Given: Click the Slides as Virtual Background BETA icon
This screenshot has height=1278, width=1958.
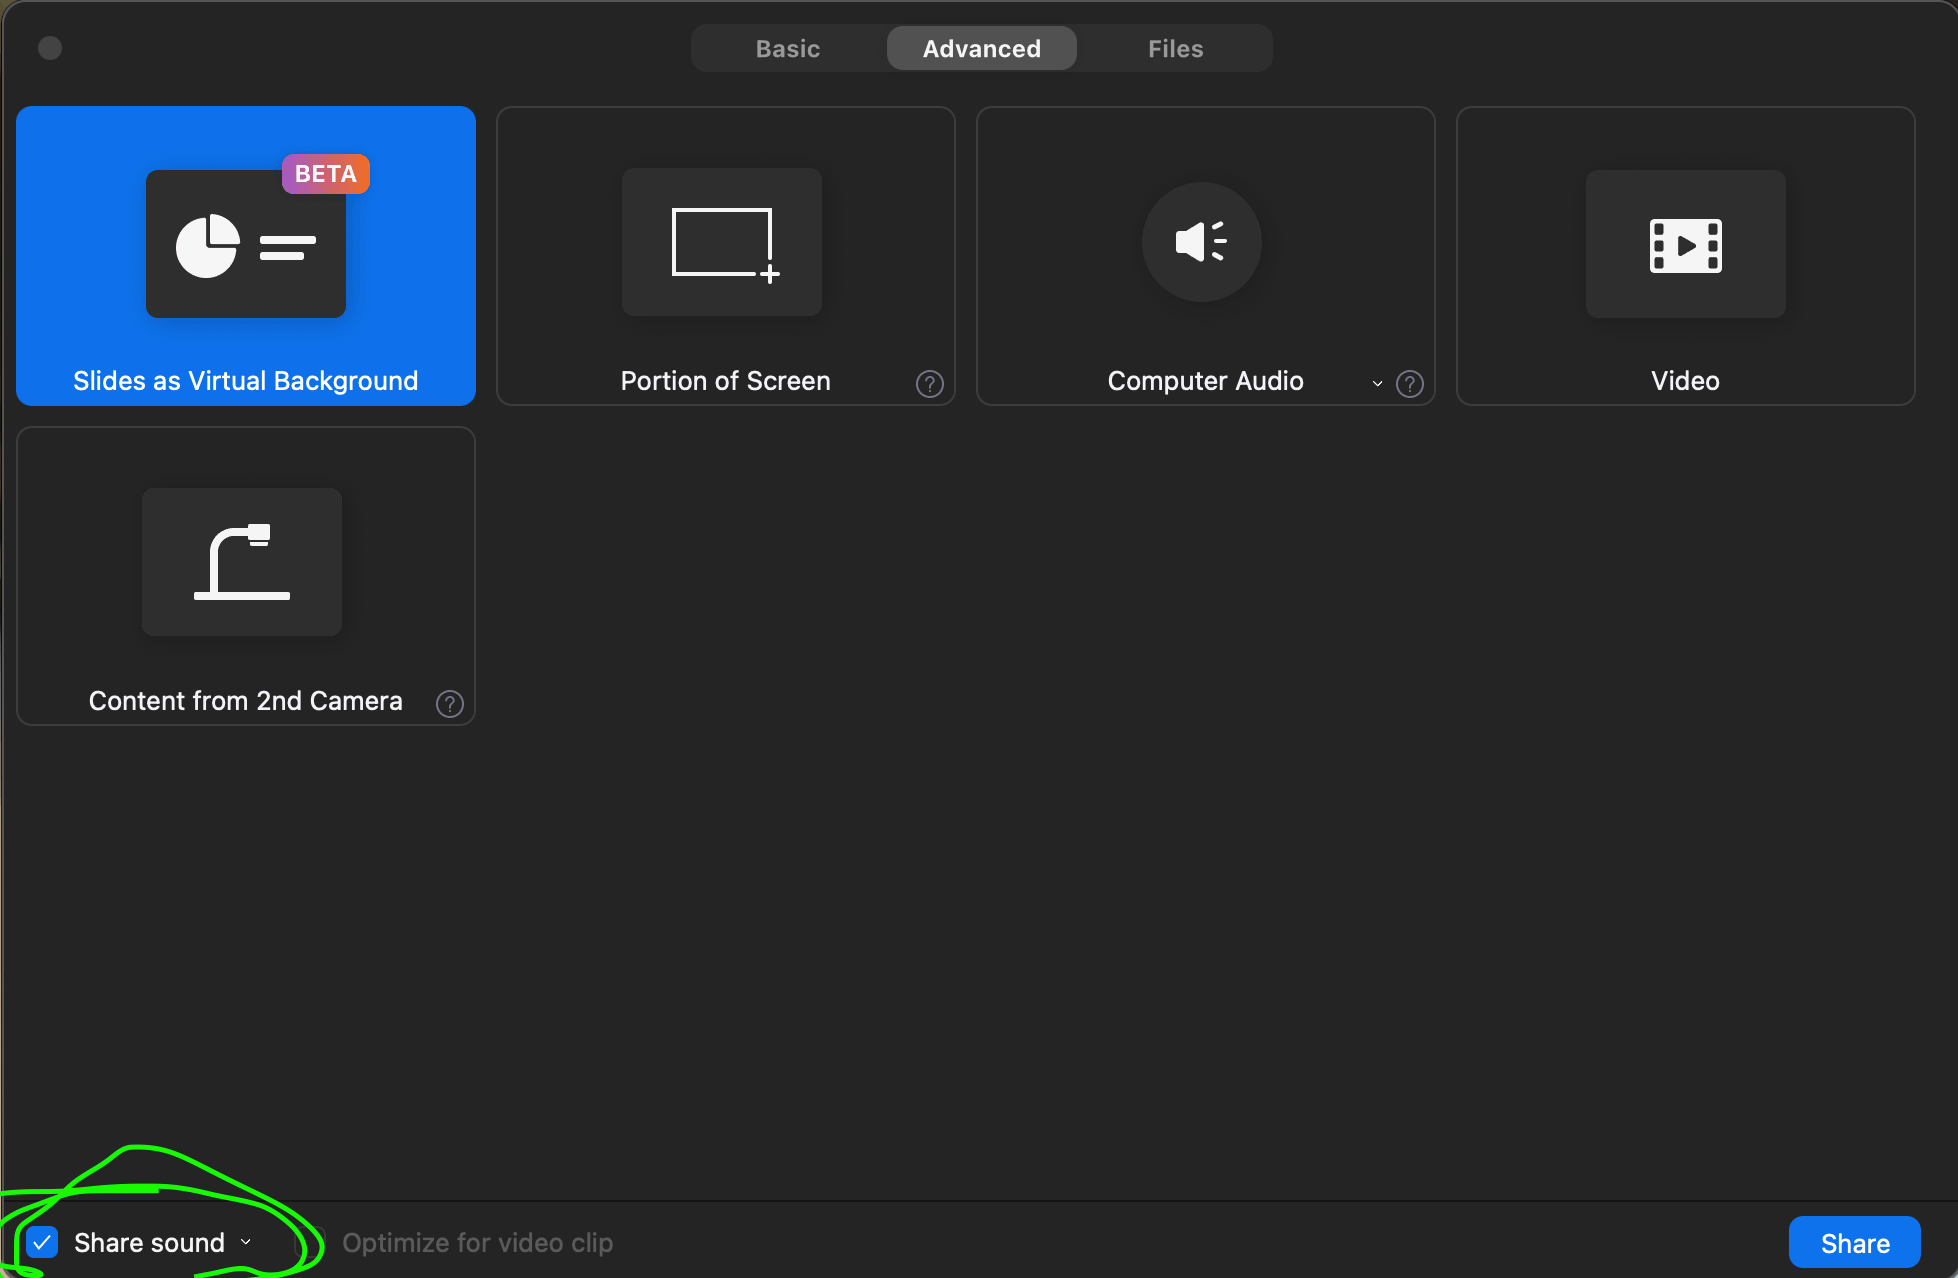Looking at the screenshot, I should (x=245, y=255).
